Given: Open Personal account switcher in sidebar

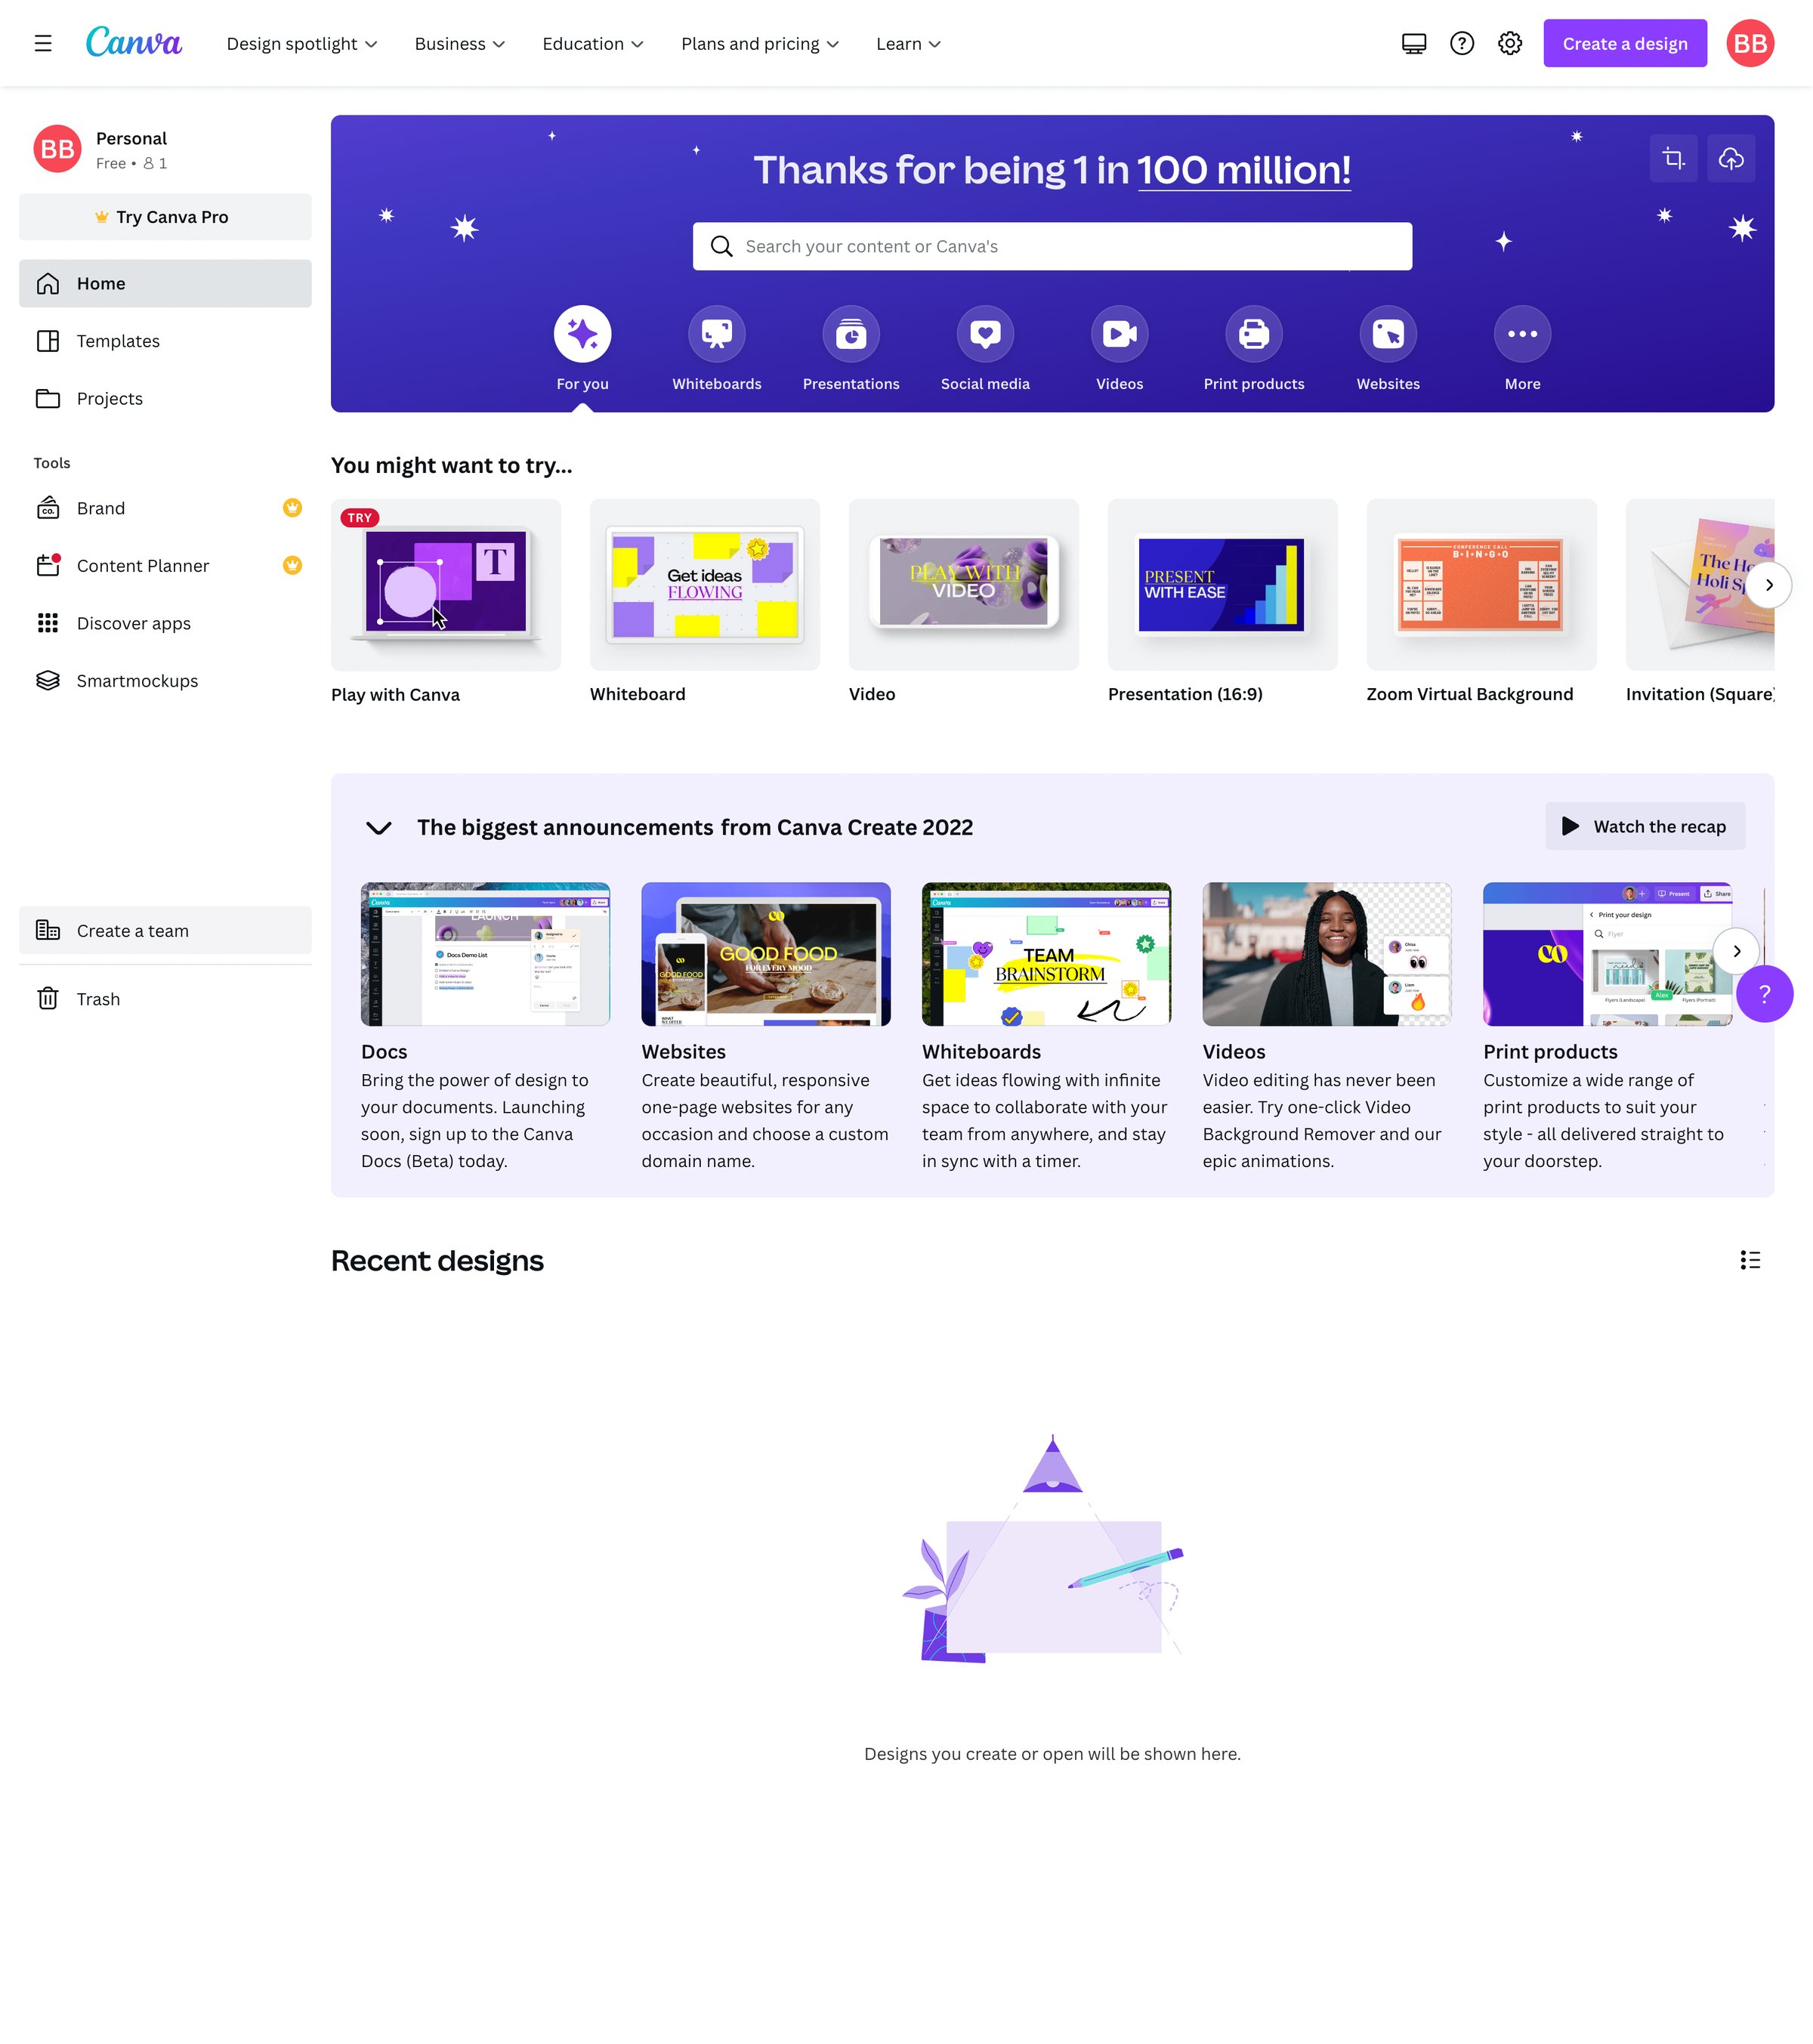Looking at the screenshot, I should [165, 149].
